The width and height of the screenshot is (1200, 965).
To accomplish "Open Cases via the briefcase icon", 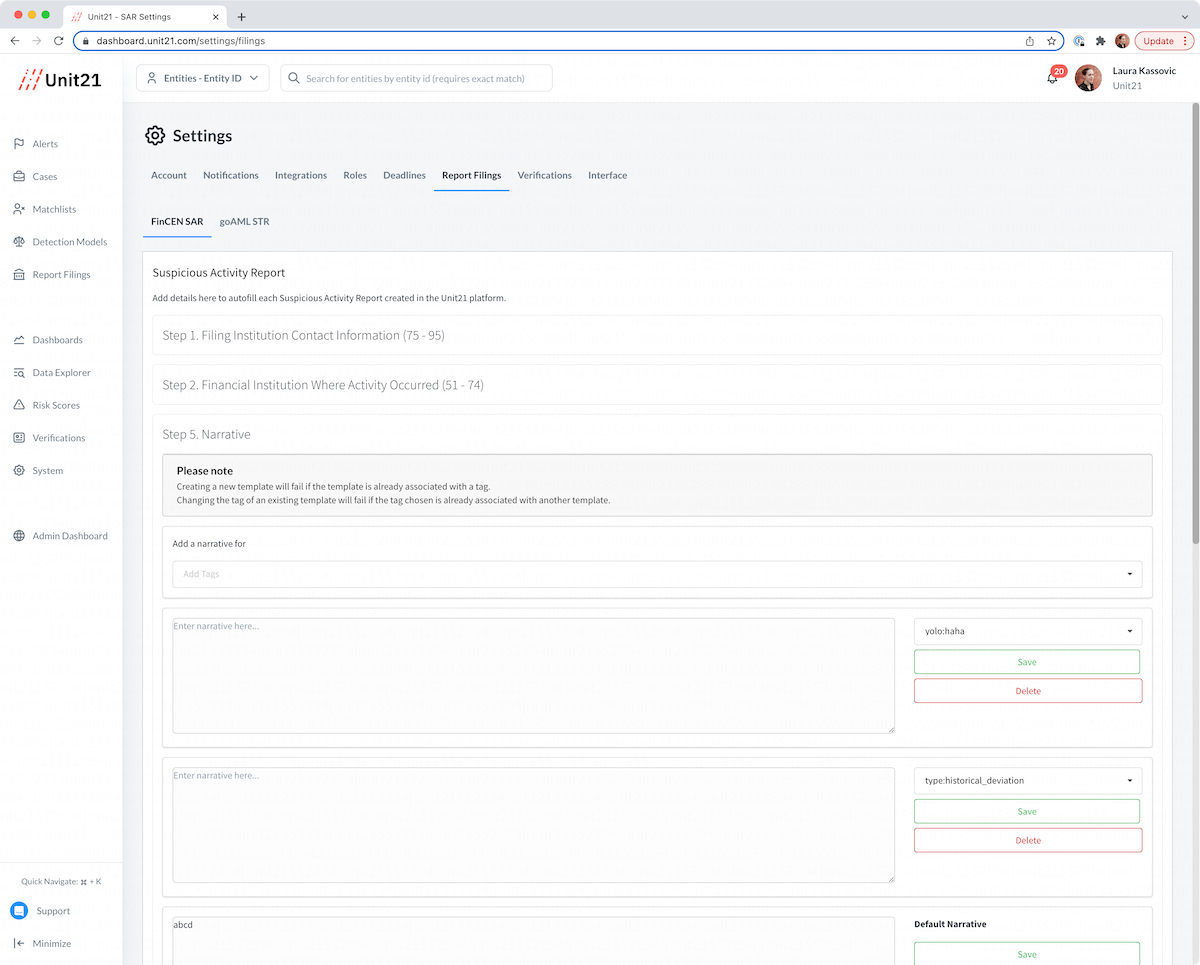I will point(19,177).
